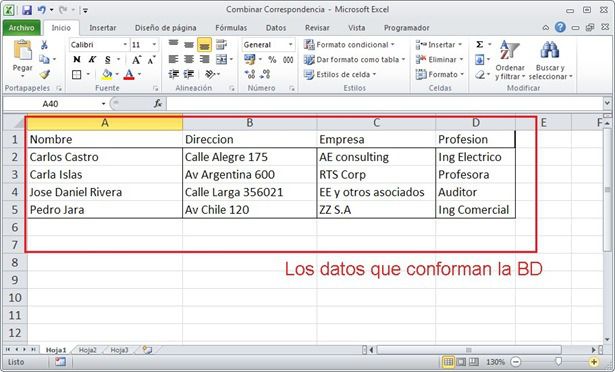Expand the General number format dropdown
615x372 pixels.
[291, 45]
